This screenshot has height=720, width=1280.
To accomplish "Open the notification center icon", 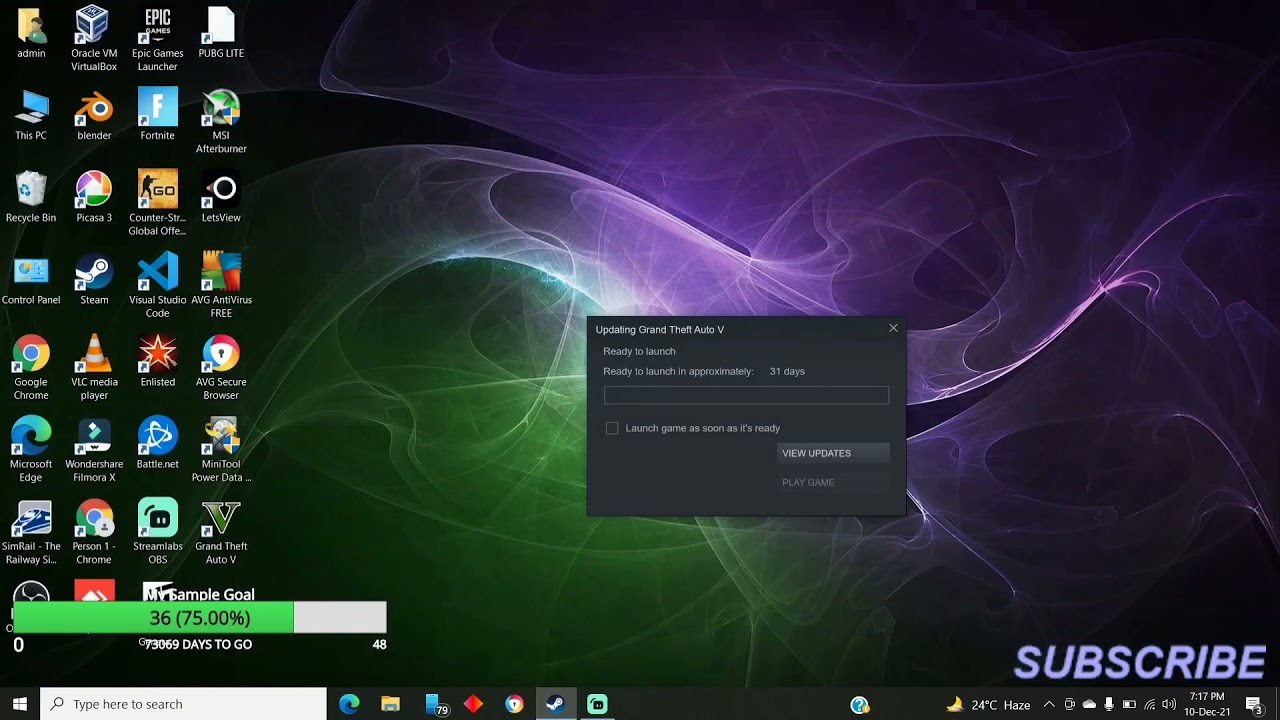I will (1255, 704).
